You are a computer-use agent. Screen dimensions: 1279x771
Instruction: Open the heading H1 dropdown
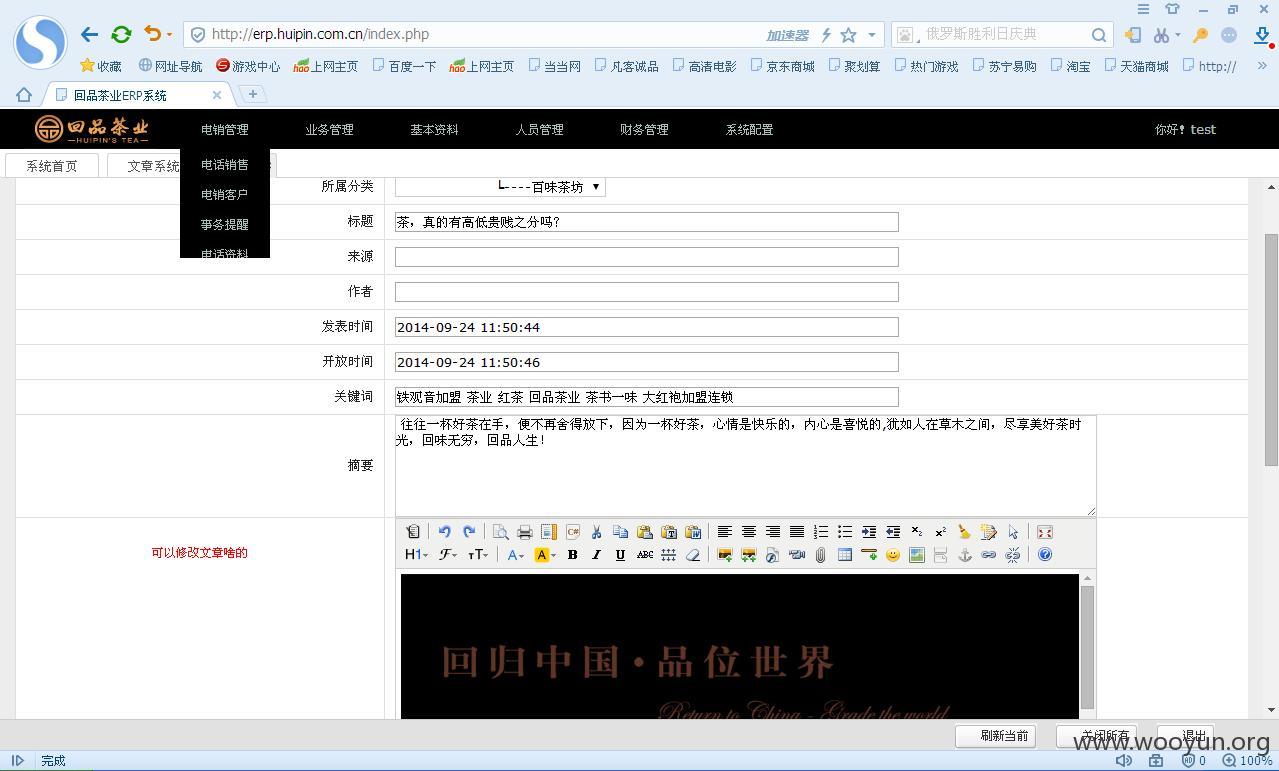[416, 555]
